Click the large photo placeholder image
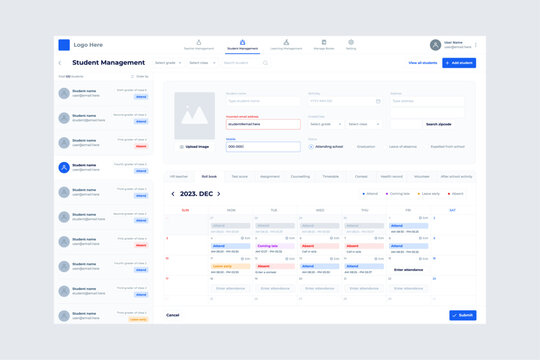 [195, 116]
